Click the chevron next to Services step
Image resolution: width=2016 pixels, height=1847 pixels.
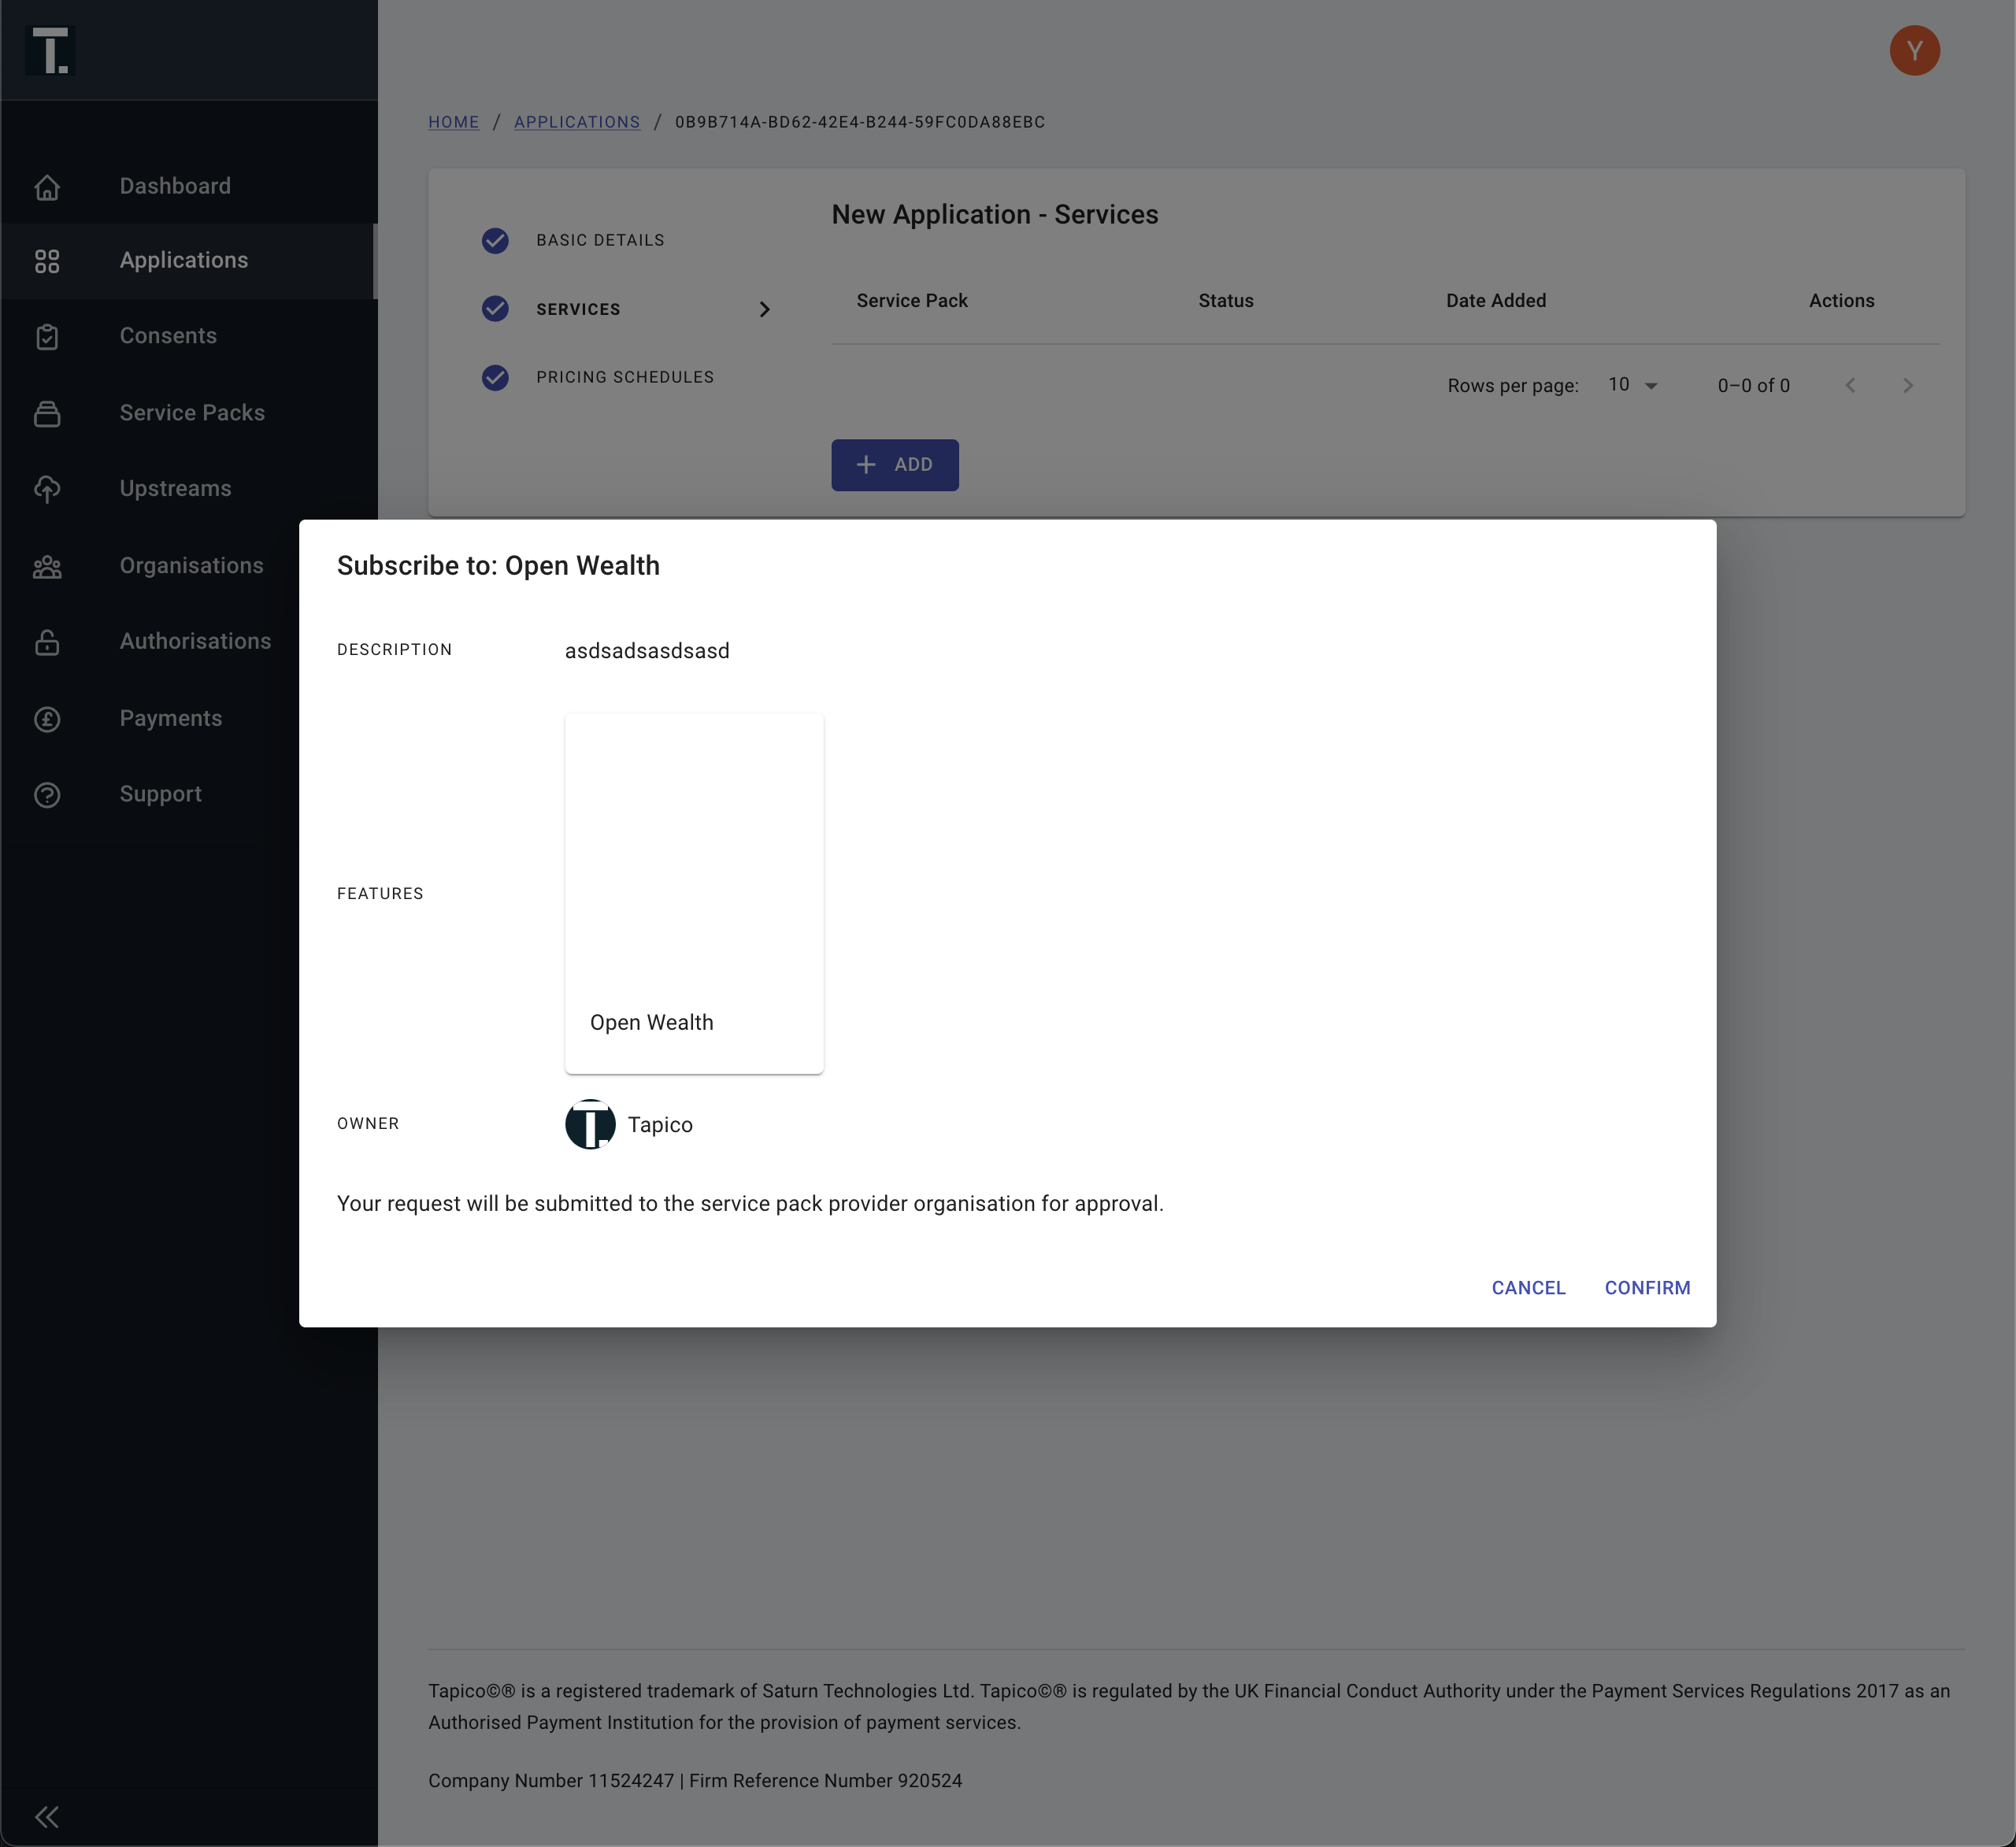(x=764, y=309)
